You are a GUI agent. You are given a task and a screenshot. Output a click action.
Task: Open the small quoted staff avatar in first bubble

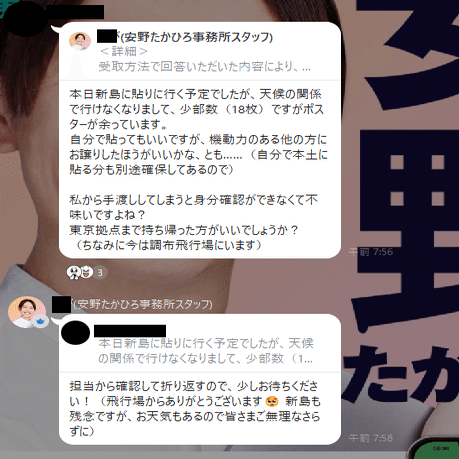point(80,41)
